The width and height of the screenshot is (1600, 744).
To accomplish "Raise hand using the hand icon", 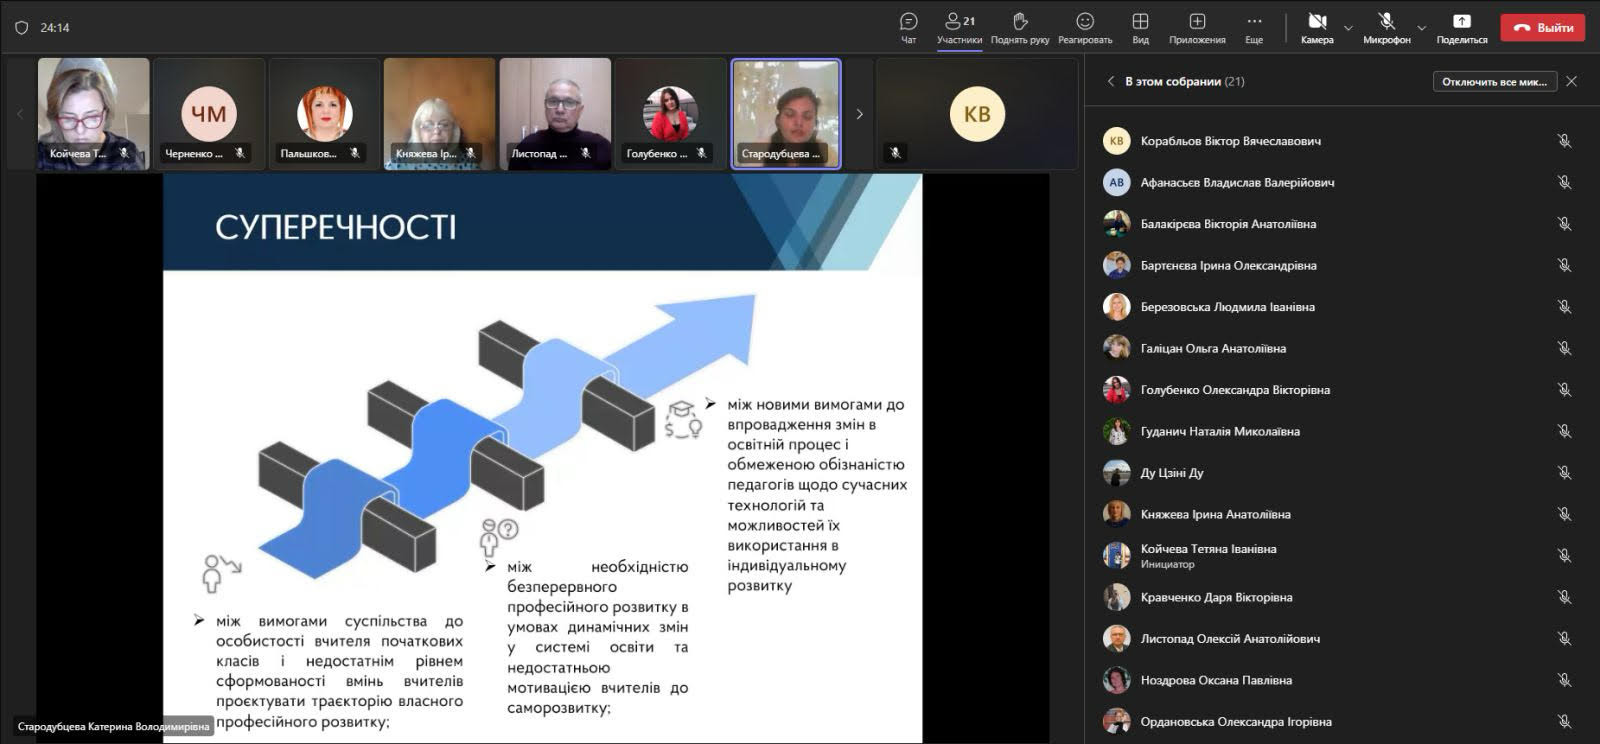I will tap(1019, 22).
